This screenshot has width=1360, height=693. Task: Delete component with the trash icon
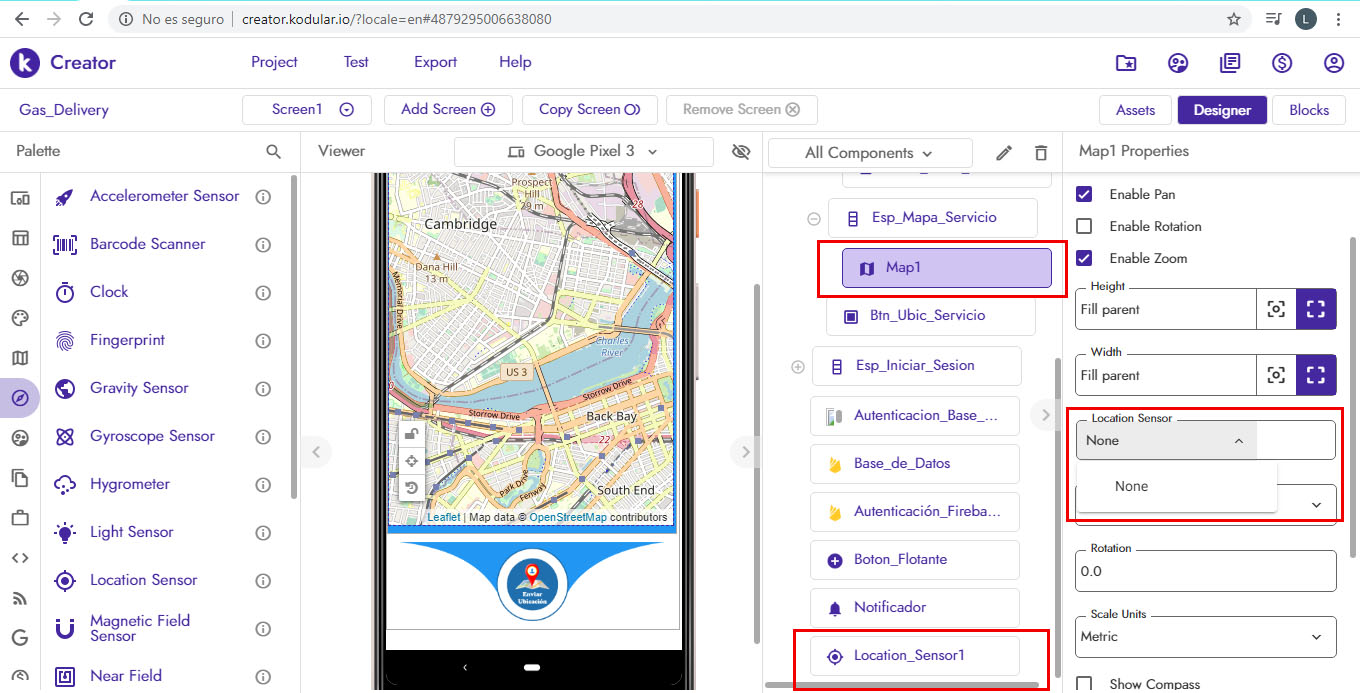[x=1040, y=151]
